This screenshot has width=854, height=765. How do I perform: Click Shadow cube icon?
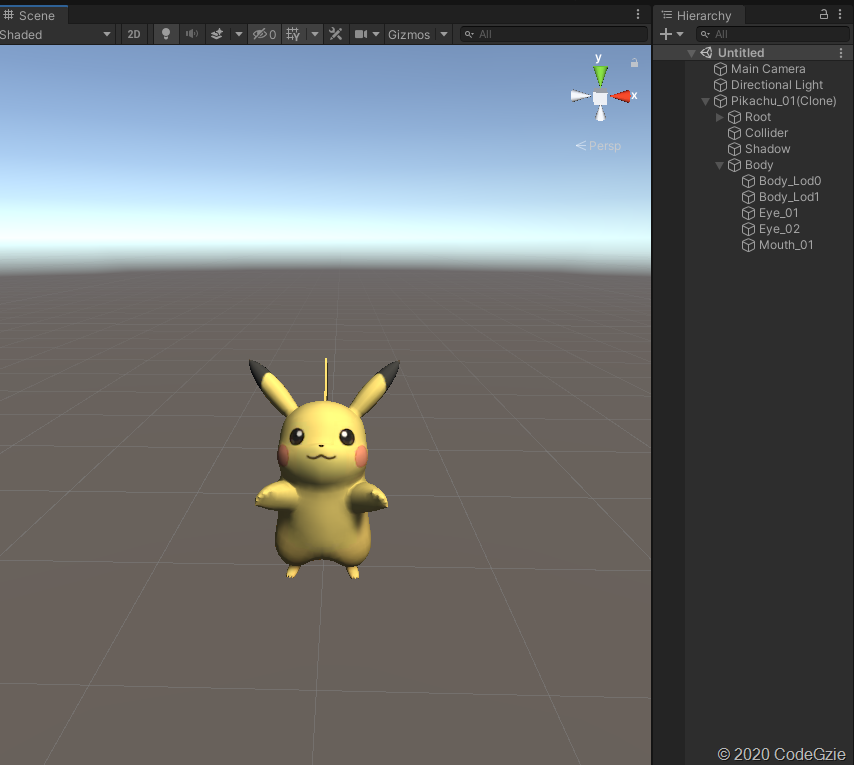point(735,149)
